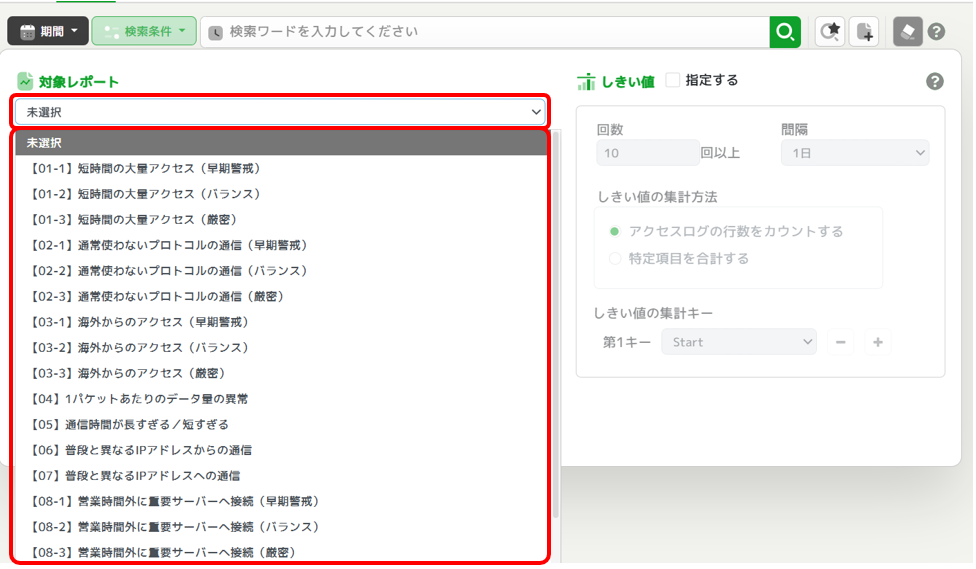Select 【03-2】海外からのアクセス（バランス） option
Image resolution: width=976 pixels, height=569 pixels.
coord(138,347)
